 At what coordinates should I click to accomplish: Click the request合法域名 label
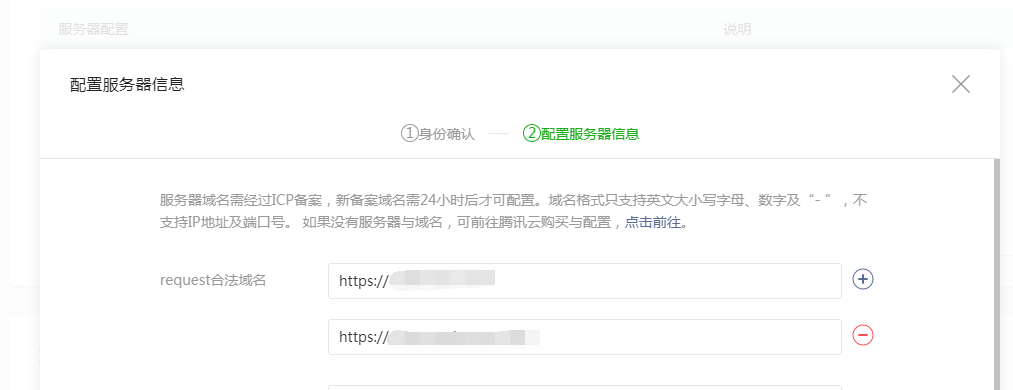pyautogui.click(x=213, y=280)
